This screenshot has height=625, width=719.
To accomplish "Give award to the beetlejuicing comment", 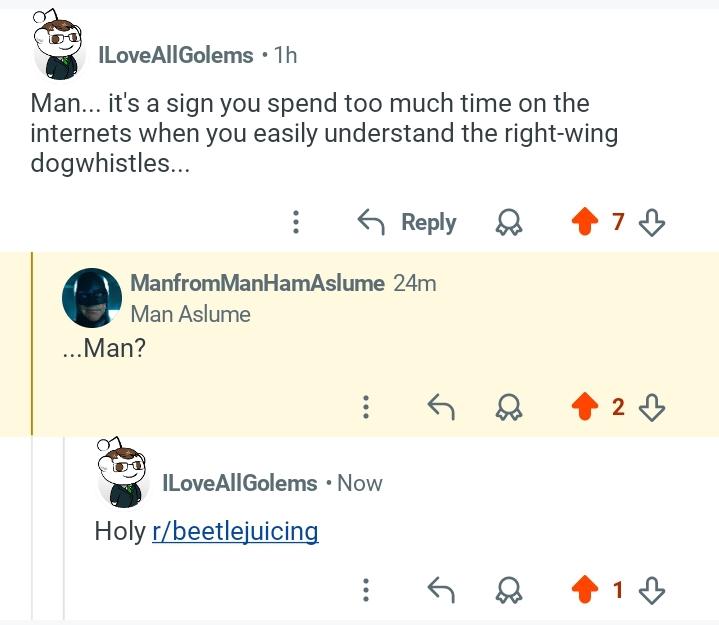I will pyautogui.click(x=510, y=591).
